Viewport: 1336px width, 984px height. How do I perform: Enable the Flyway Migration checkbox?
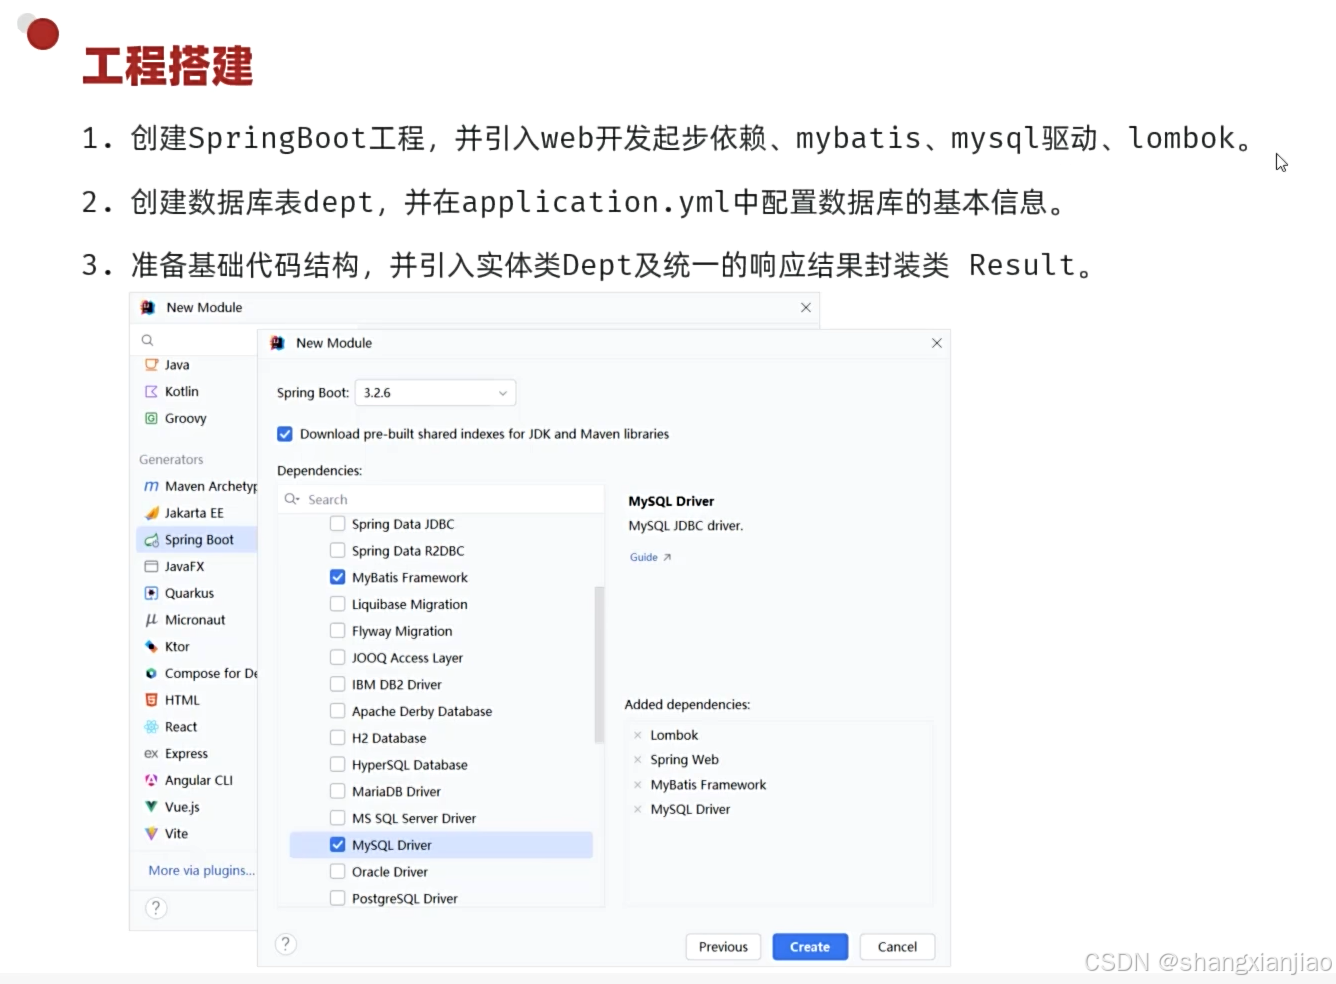click(338, 631)
